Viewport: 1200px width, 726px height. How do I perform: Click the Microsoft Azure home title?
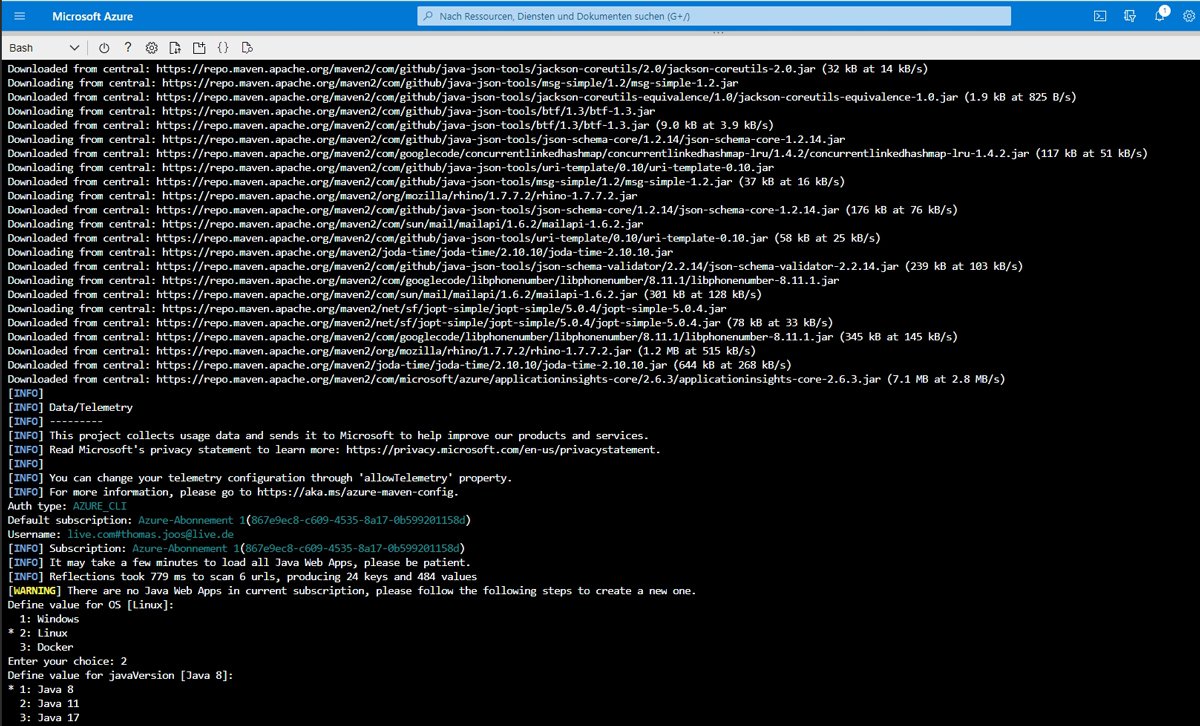[x=92, y=17]
